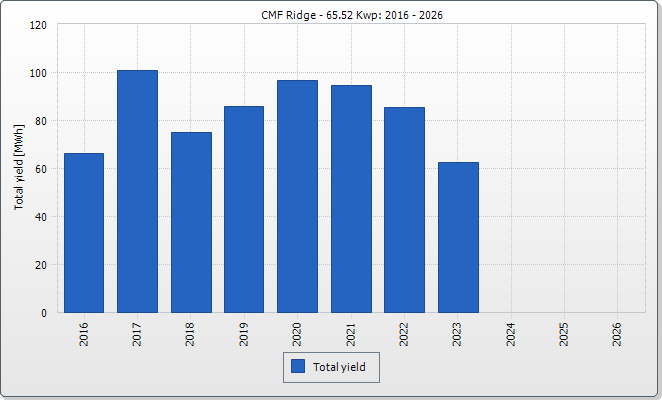Click the 2017 x-axis year label

(137, 334)
